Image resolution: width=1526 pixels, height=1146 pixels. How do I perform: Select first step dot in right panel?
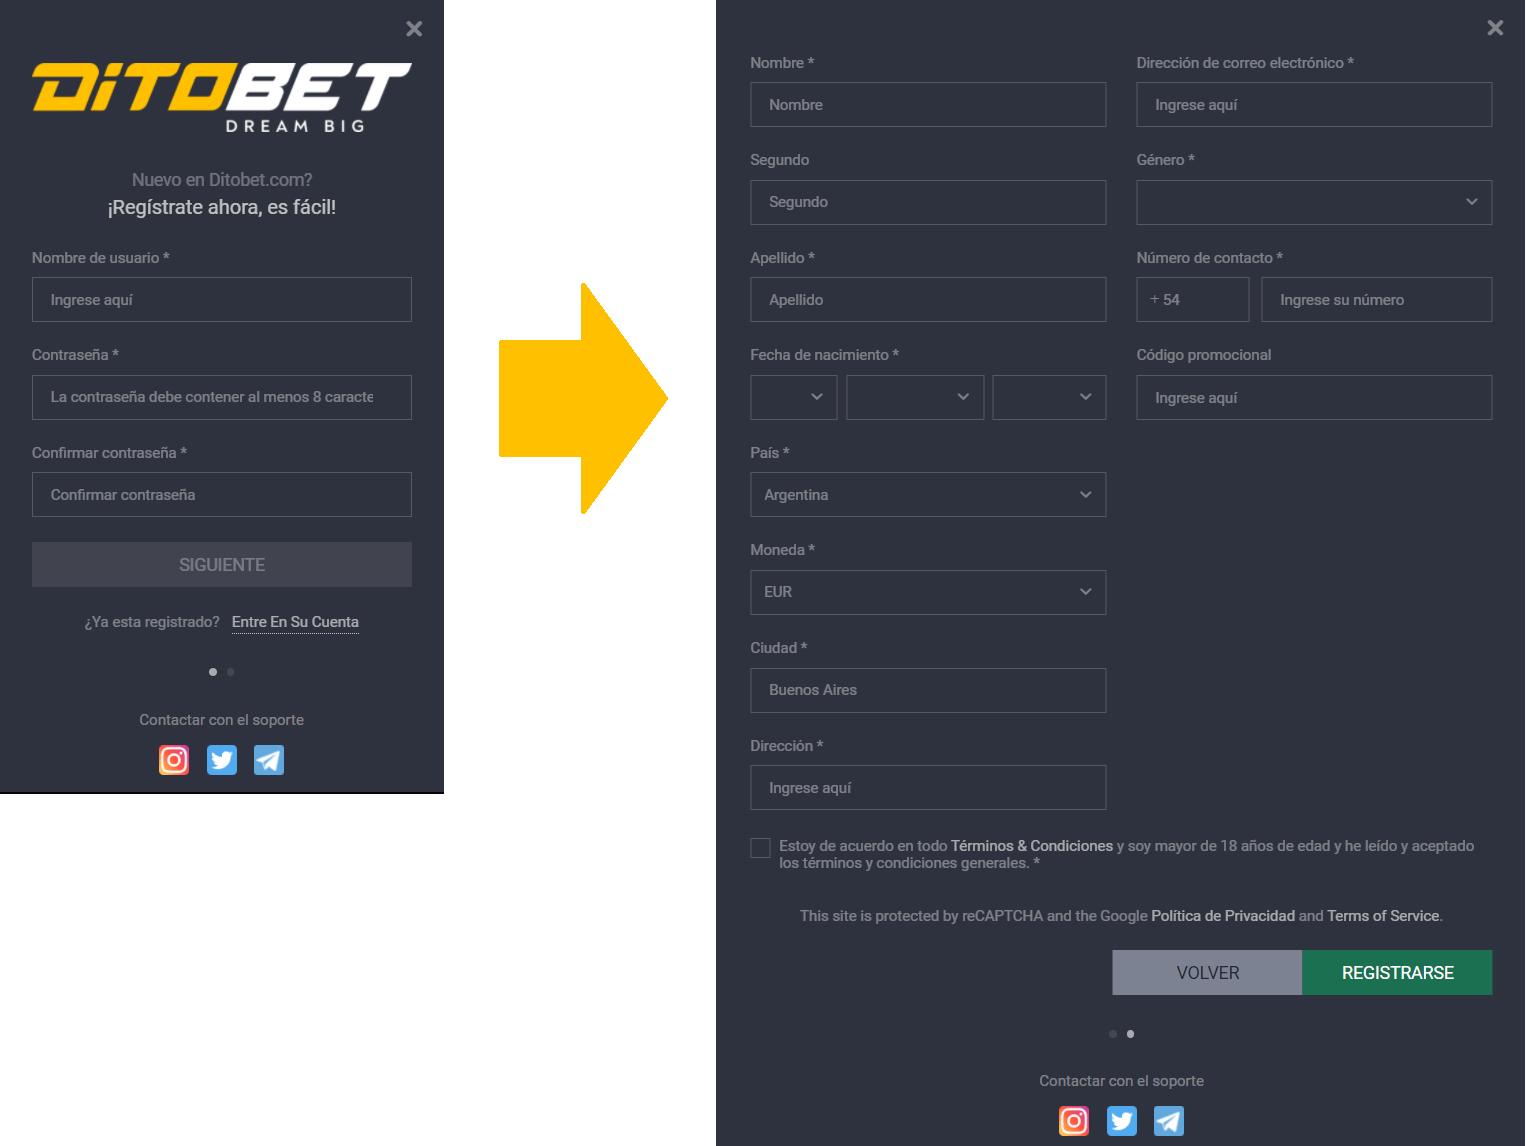click(x=1113, y=1034)
